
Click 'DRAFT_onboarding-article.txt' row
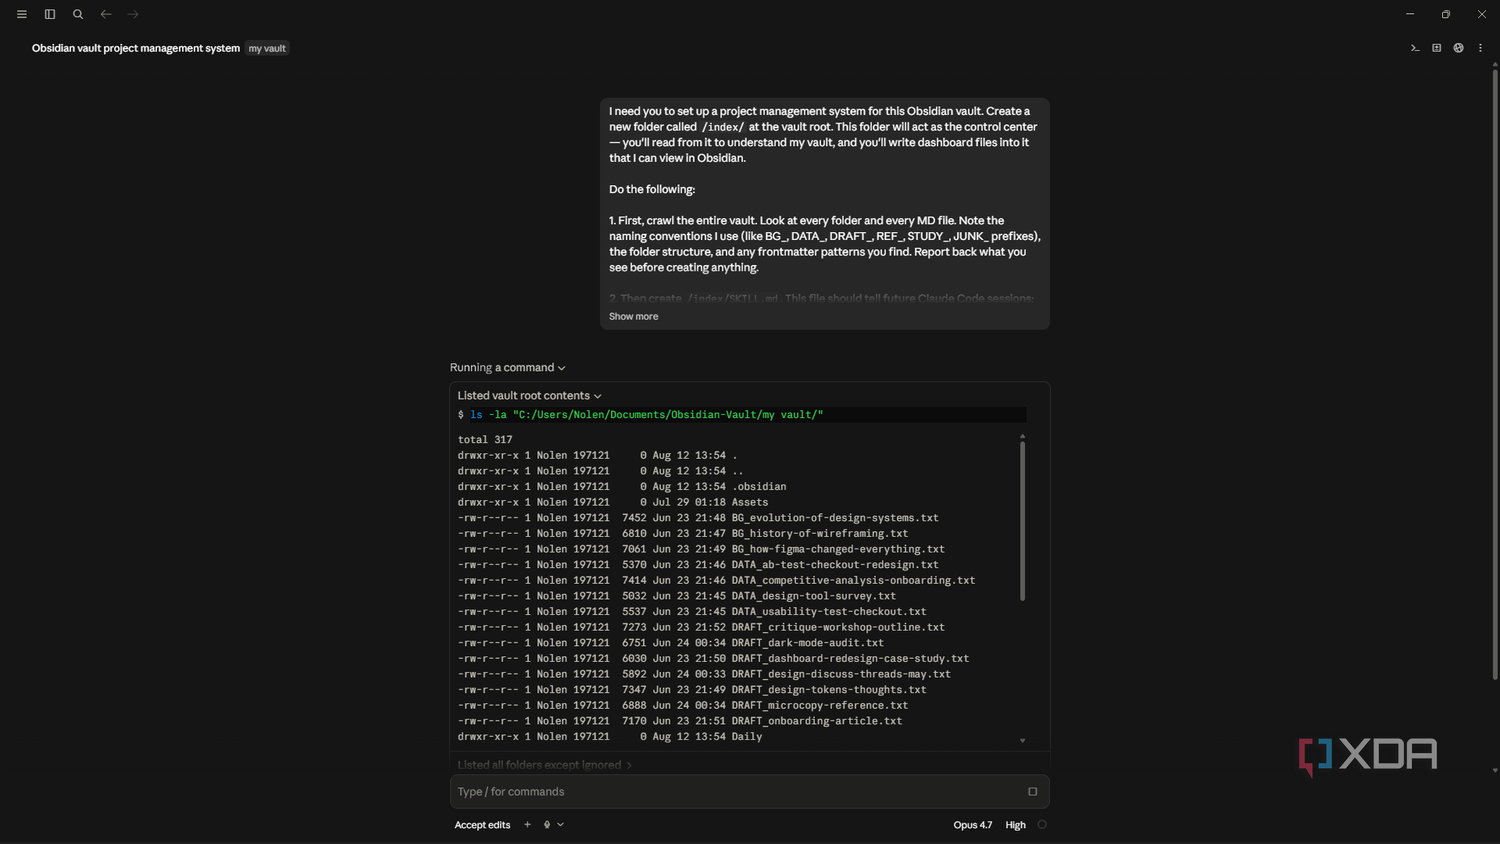click(680, 721)
